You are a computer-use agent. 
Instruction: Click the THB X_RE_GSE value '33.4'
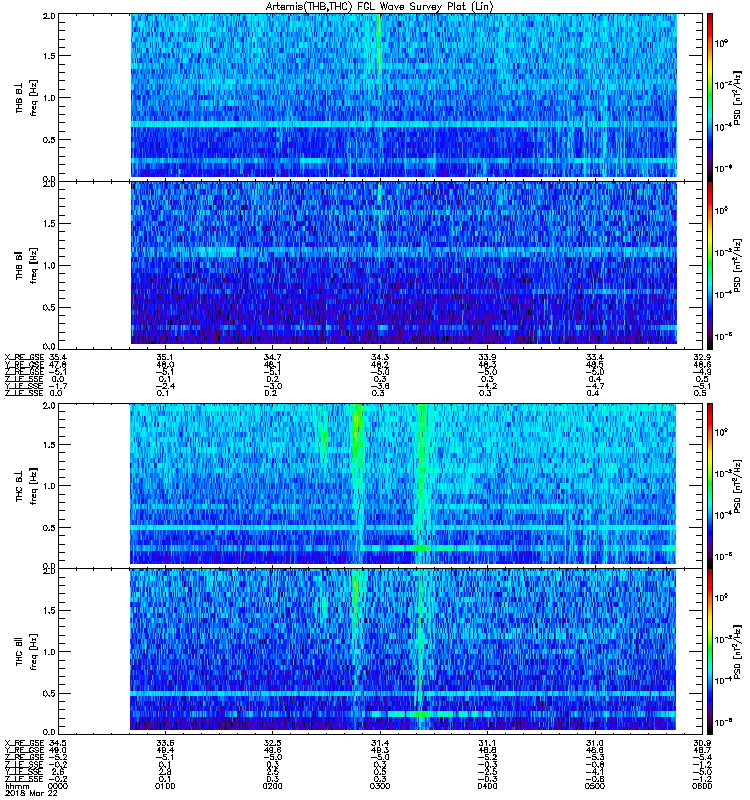click(595, 357)
